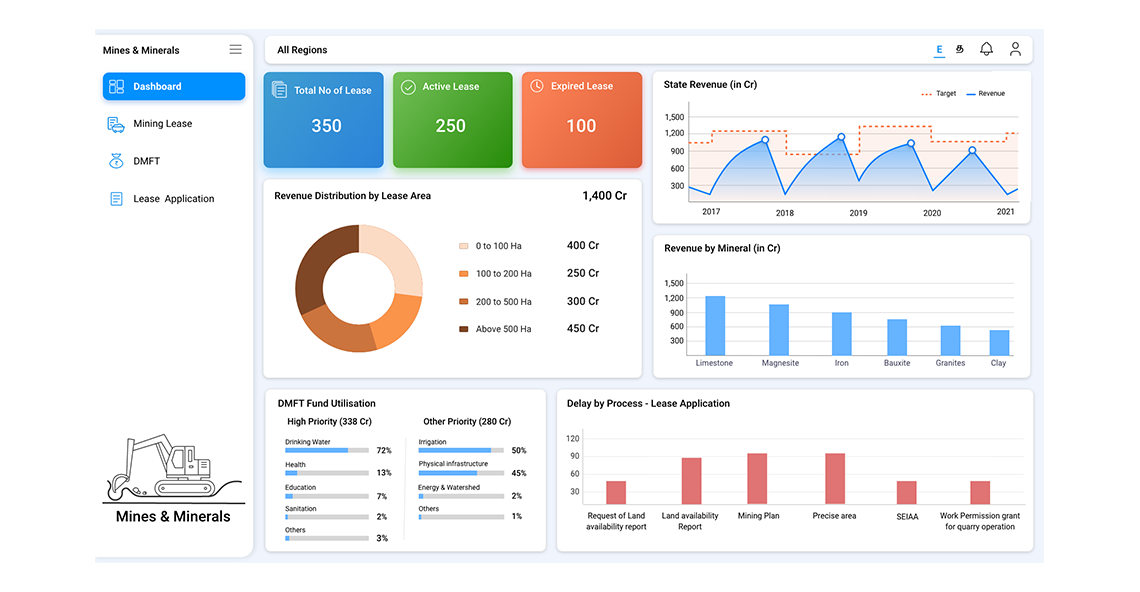
Task: Click the Mining Lease truck icon
Action: (x=116, y=124)
